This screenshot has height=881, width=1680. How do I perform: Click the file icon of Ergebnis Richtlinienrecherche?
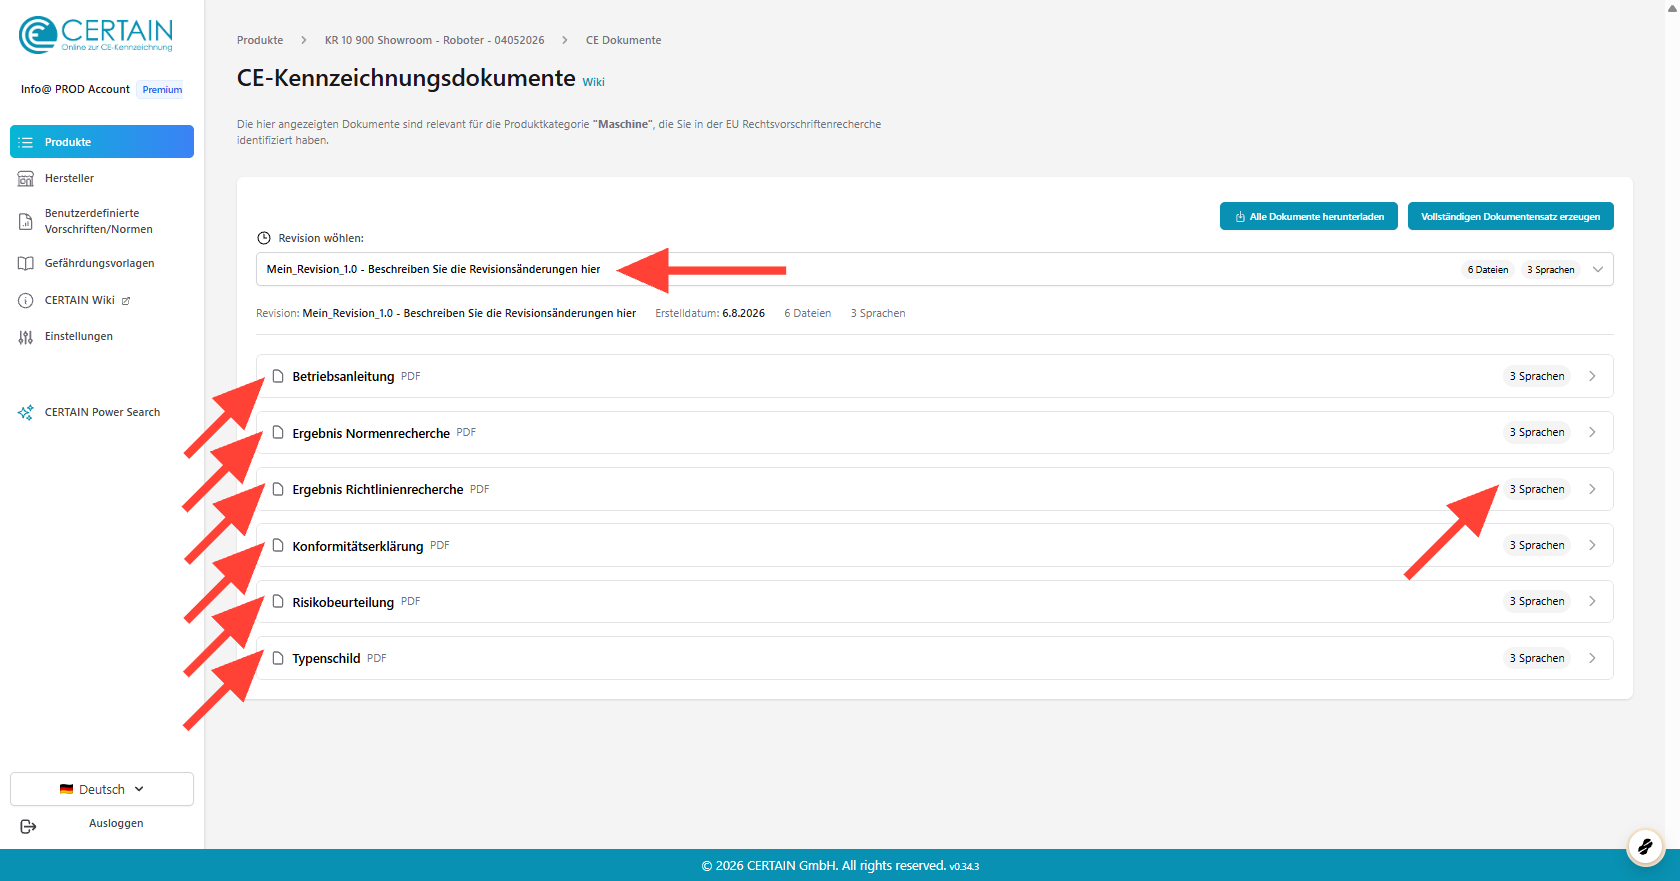278,489
